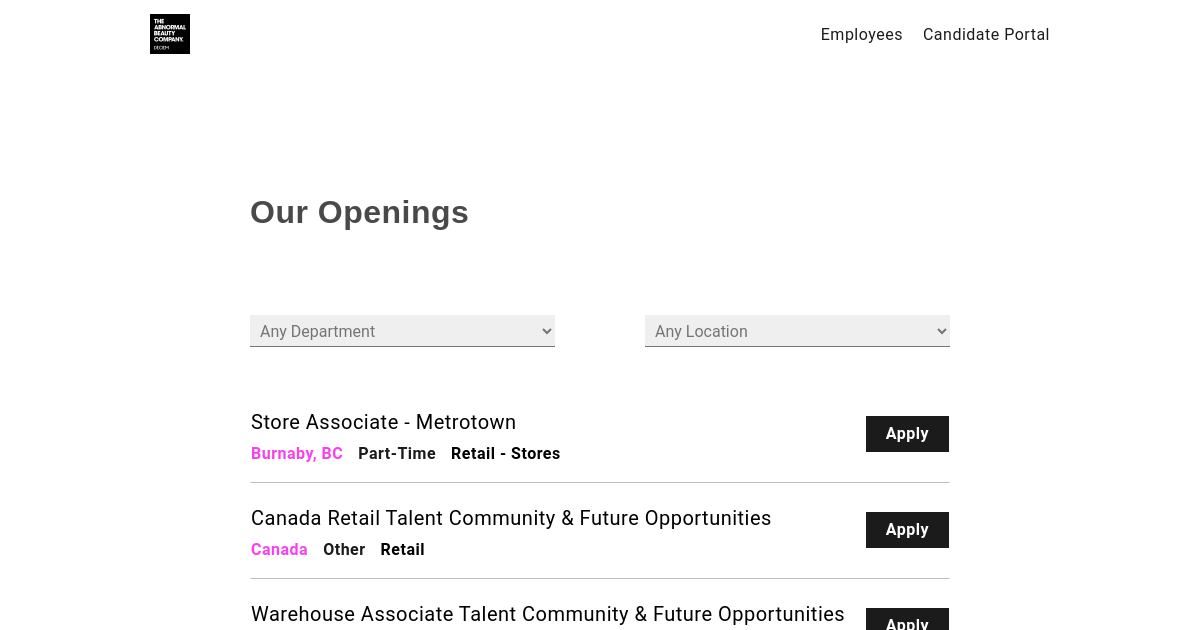
Task: Click the Part-Time job type label
Action: (397, 454)
